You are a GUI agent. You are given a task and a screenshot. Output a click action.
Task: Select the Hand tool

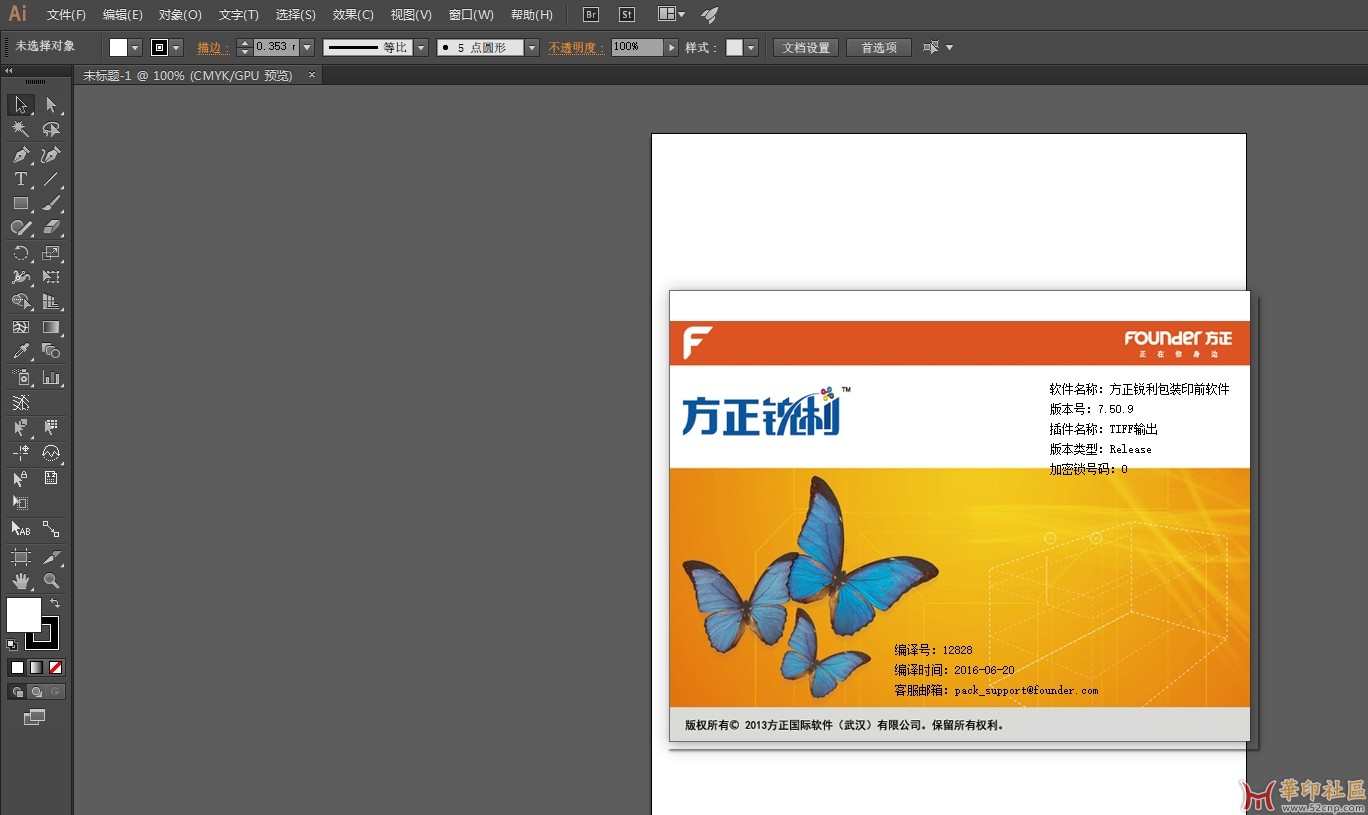click(x=21, y=581)
